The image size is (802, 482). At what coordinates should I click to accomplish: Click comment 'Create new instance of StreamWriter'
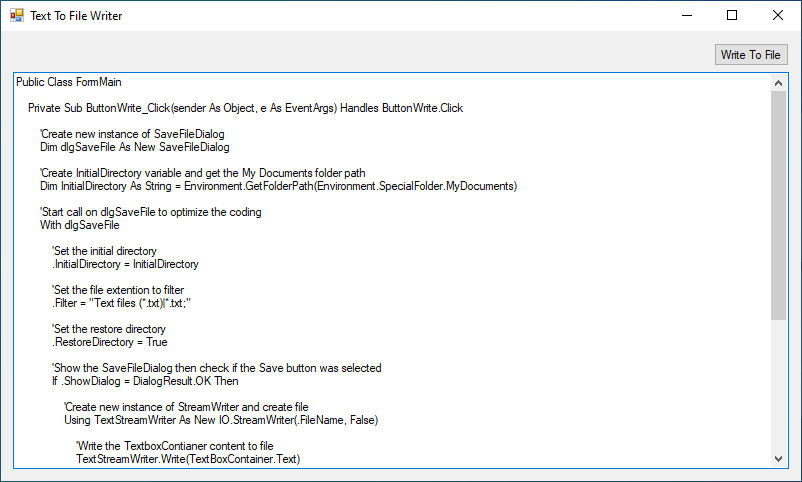point(186,407)
